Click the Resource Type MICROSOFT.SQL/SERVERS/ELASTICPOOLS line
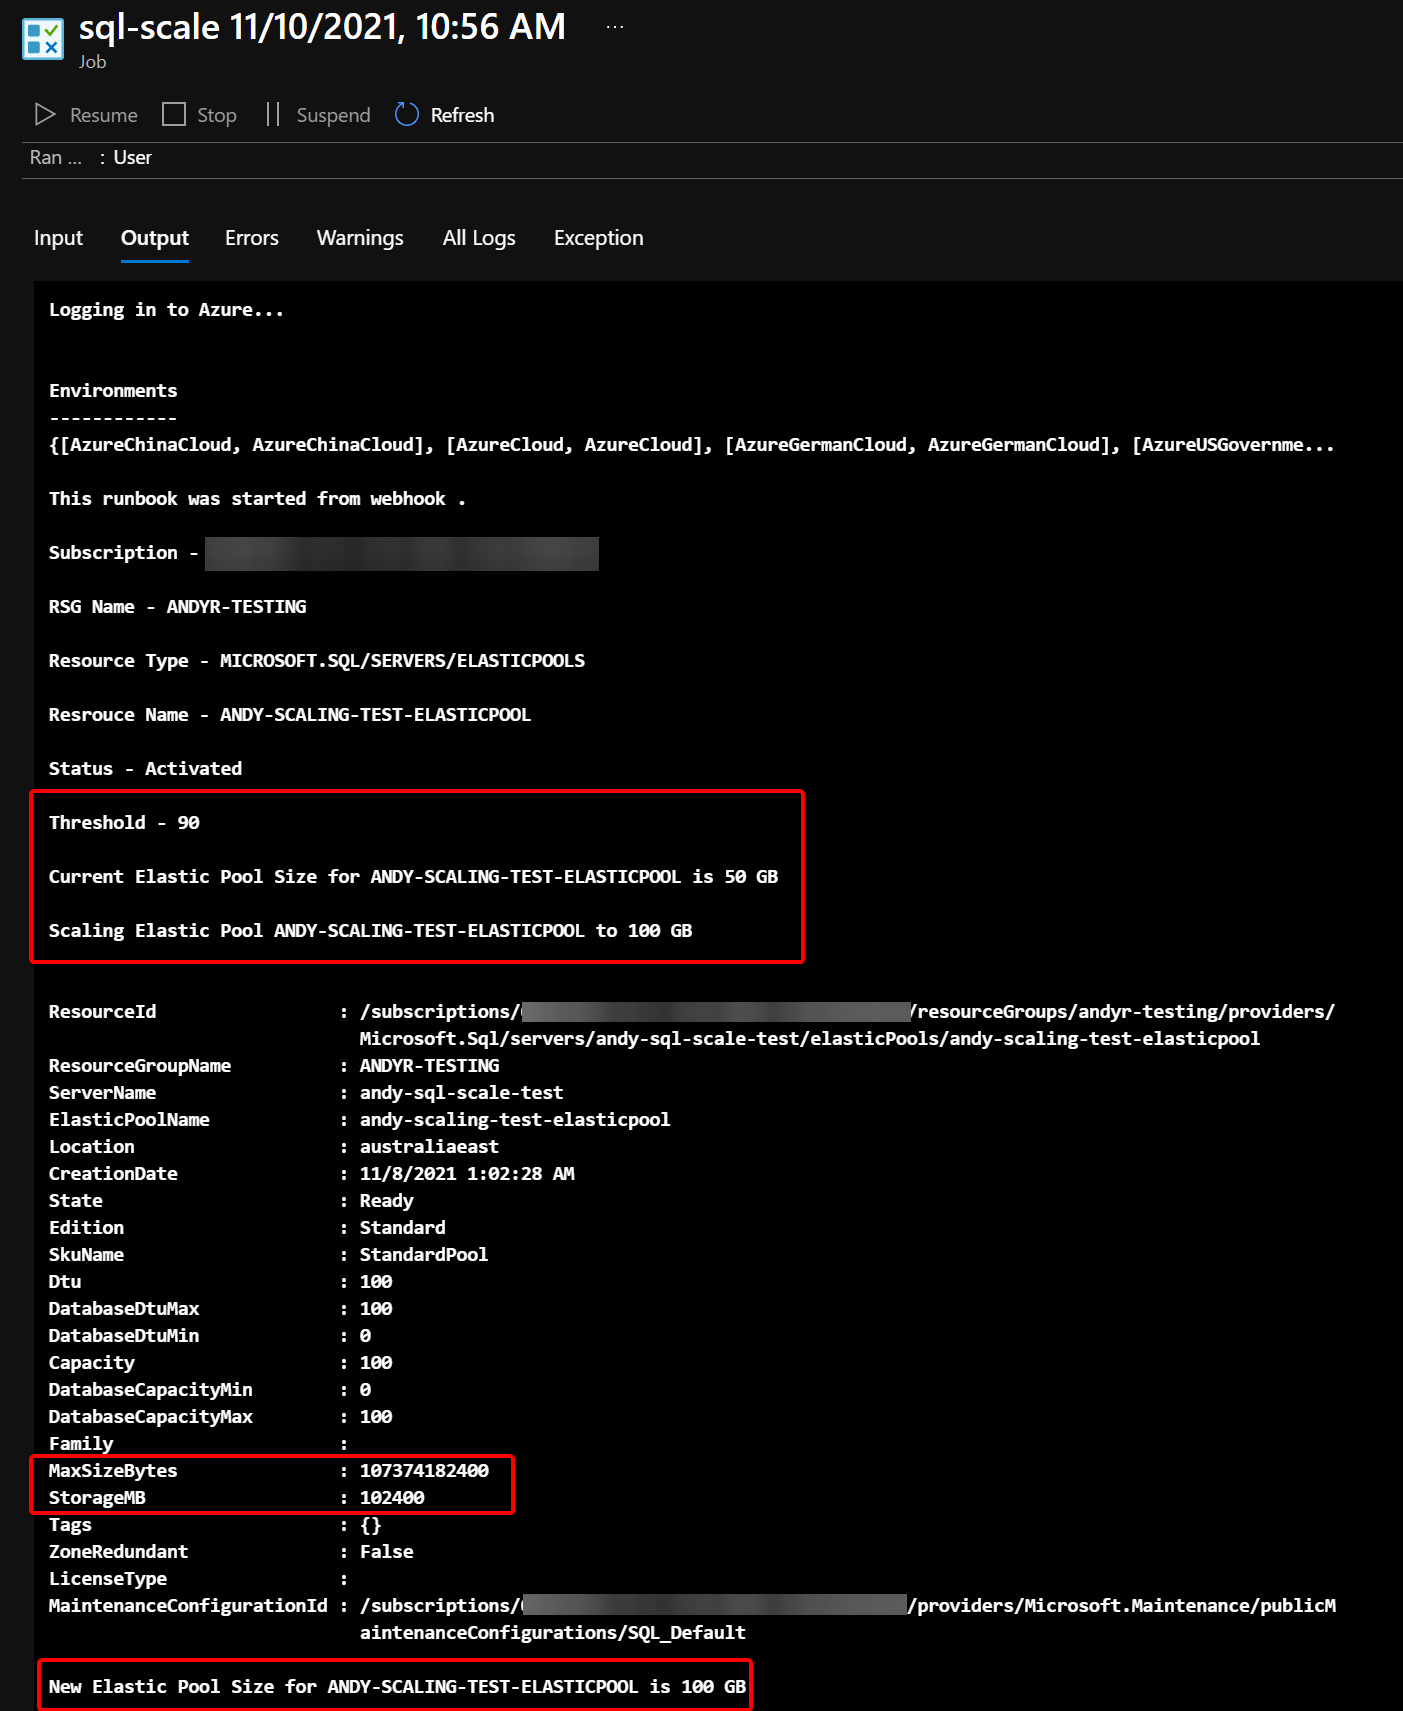Image resolution: width=1403 pixels, height=1711 pixels. (x=317, y=661)
